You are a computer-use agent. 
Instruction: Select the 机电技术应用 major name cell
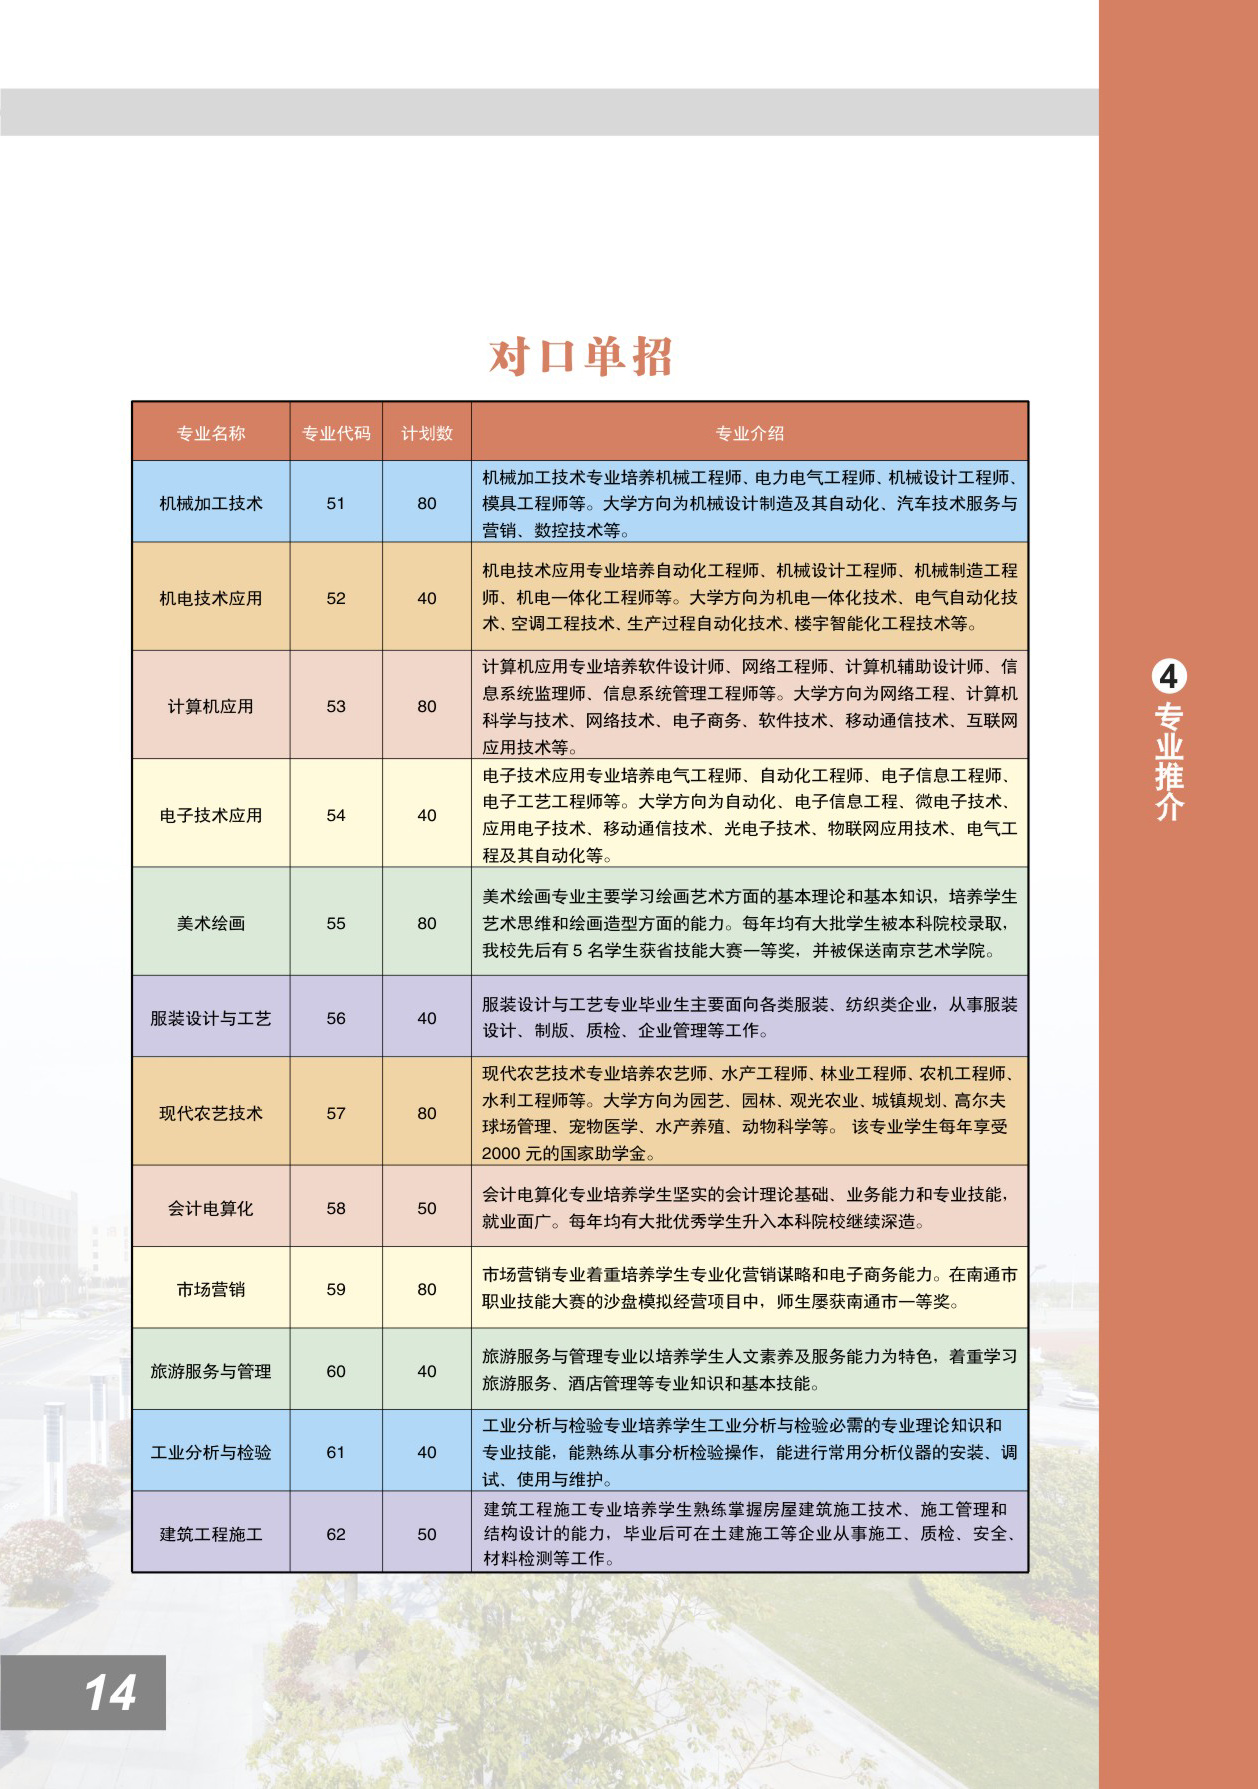coord(211,598)
